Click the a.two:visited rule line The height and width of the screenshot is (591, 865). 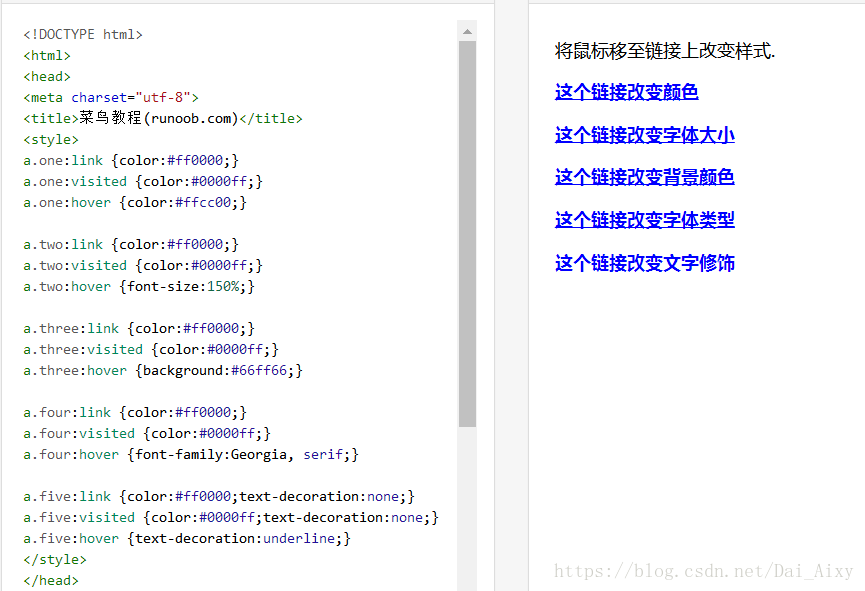tap(143, 265)
